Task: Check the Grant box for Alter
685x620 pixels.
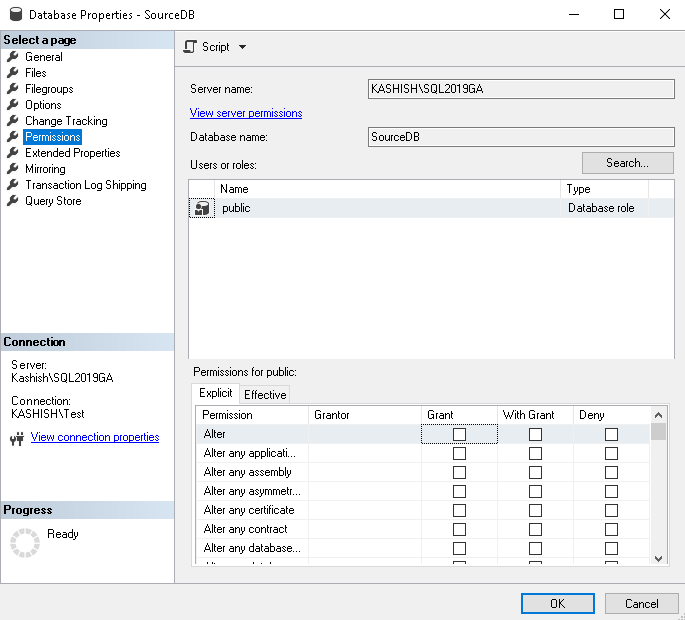Action: (459, 434)
